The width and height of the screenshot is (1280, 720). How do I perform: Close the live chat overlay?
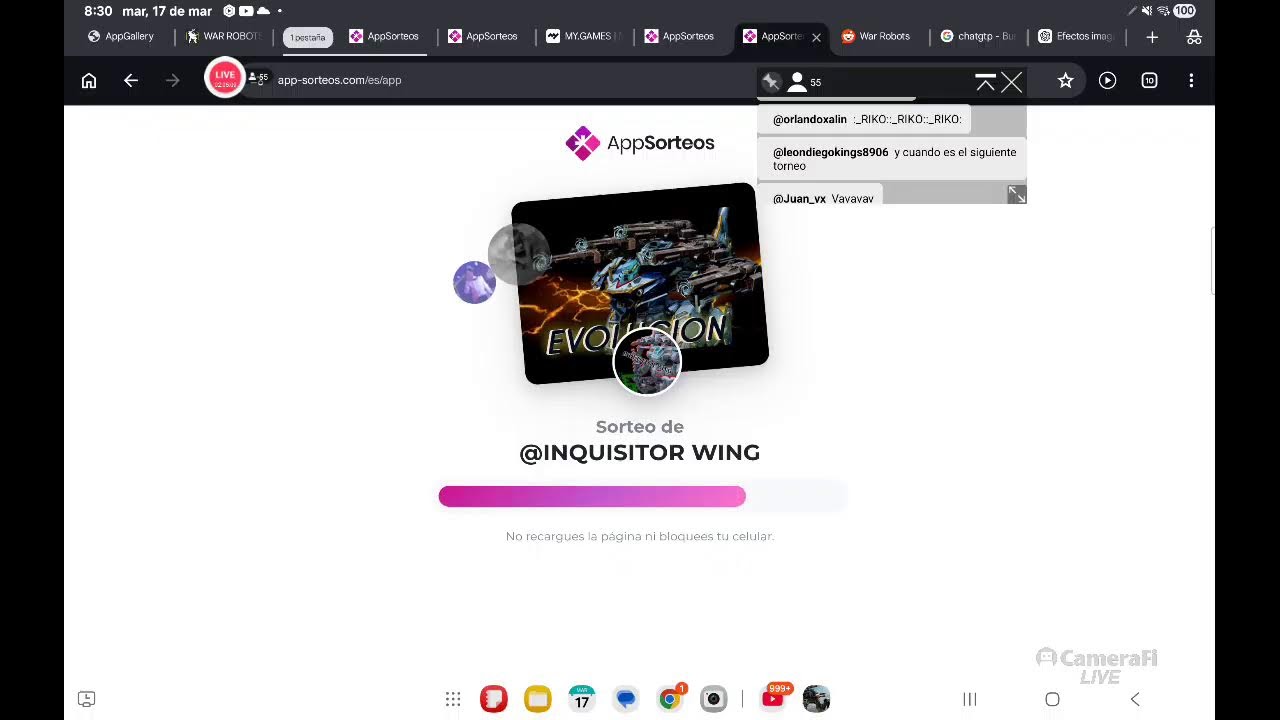pos(1012,82)
